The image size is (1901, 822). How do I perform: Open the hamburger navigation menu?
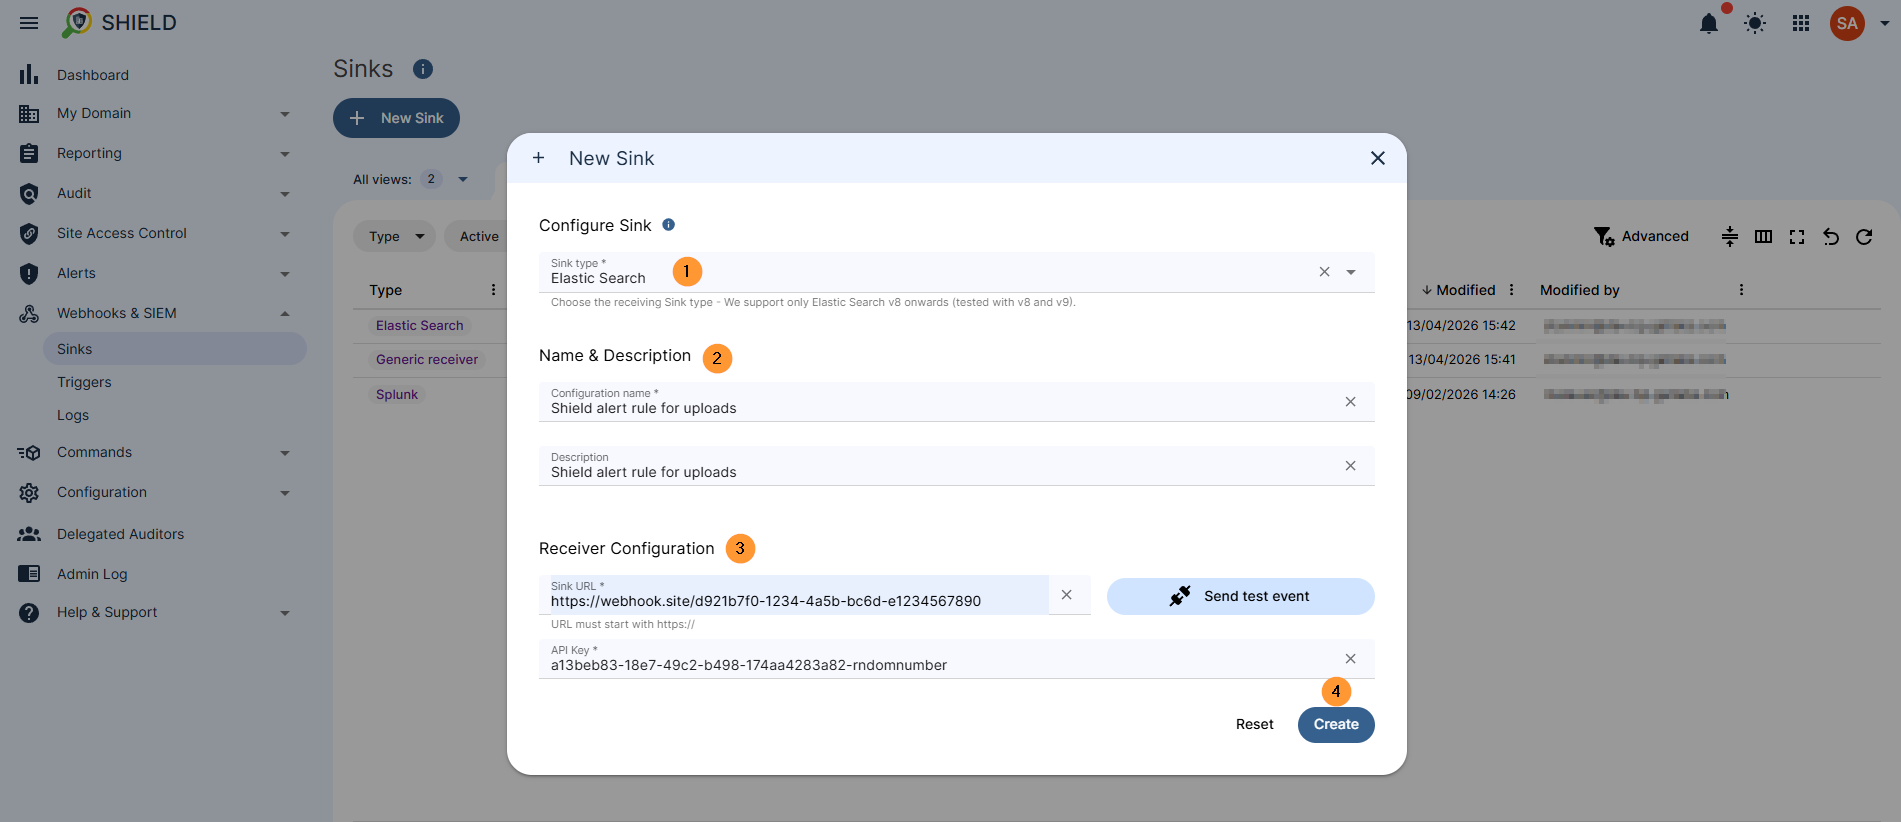point(29,23)
